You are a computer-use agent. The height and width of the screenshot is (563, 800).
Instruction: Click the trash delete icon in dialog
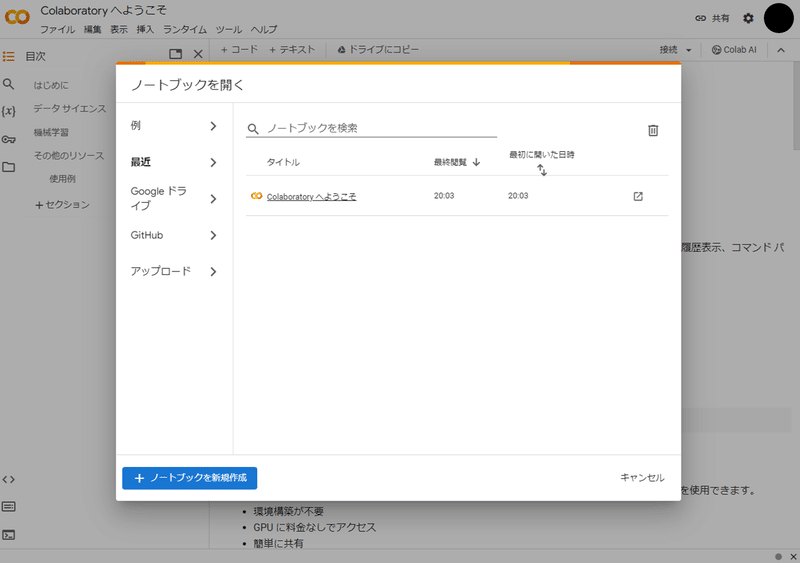pos(653,131)
